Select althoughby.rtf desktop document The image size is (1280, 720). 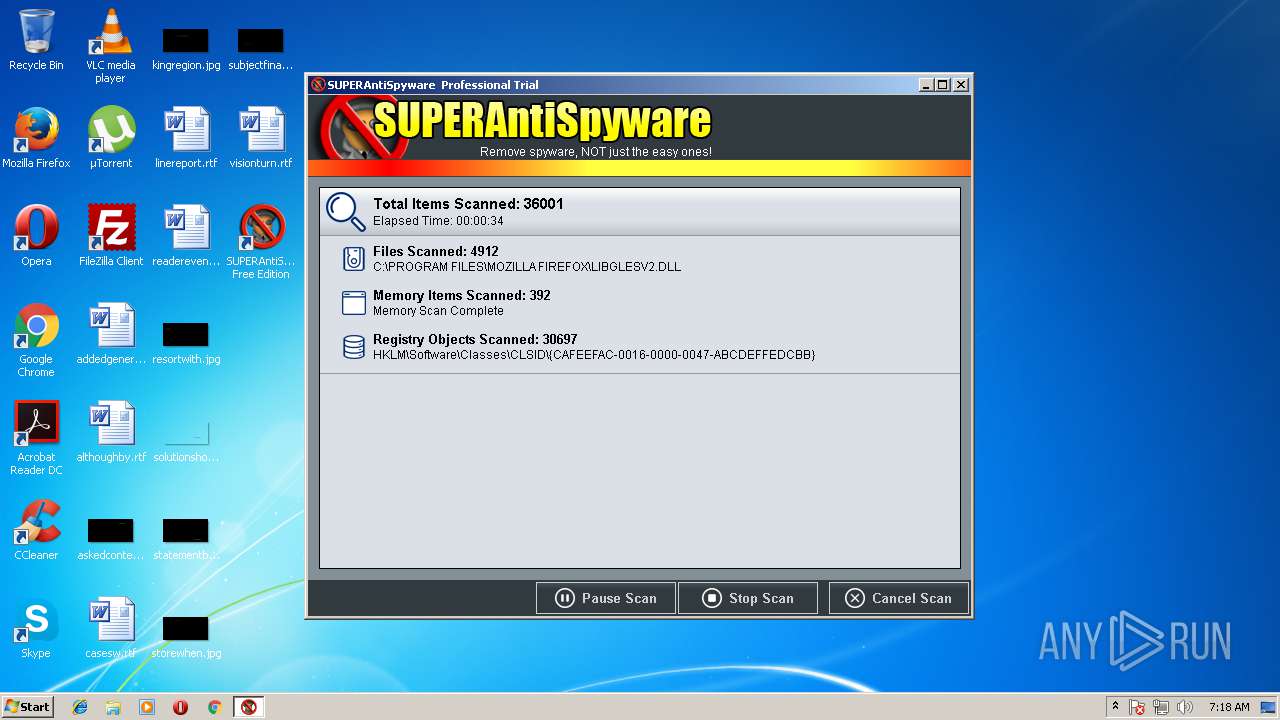(111, 432)
